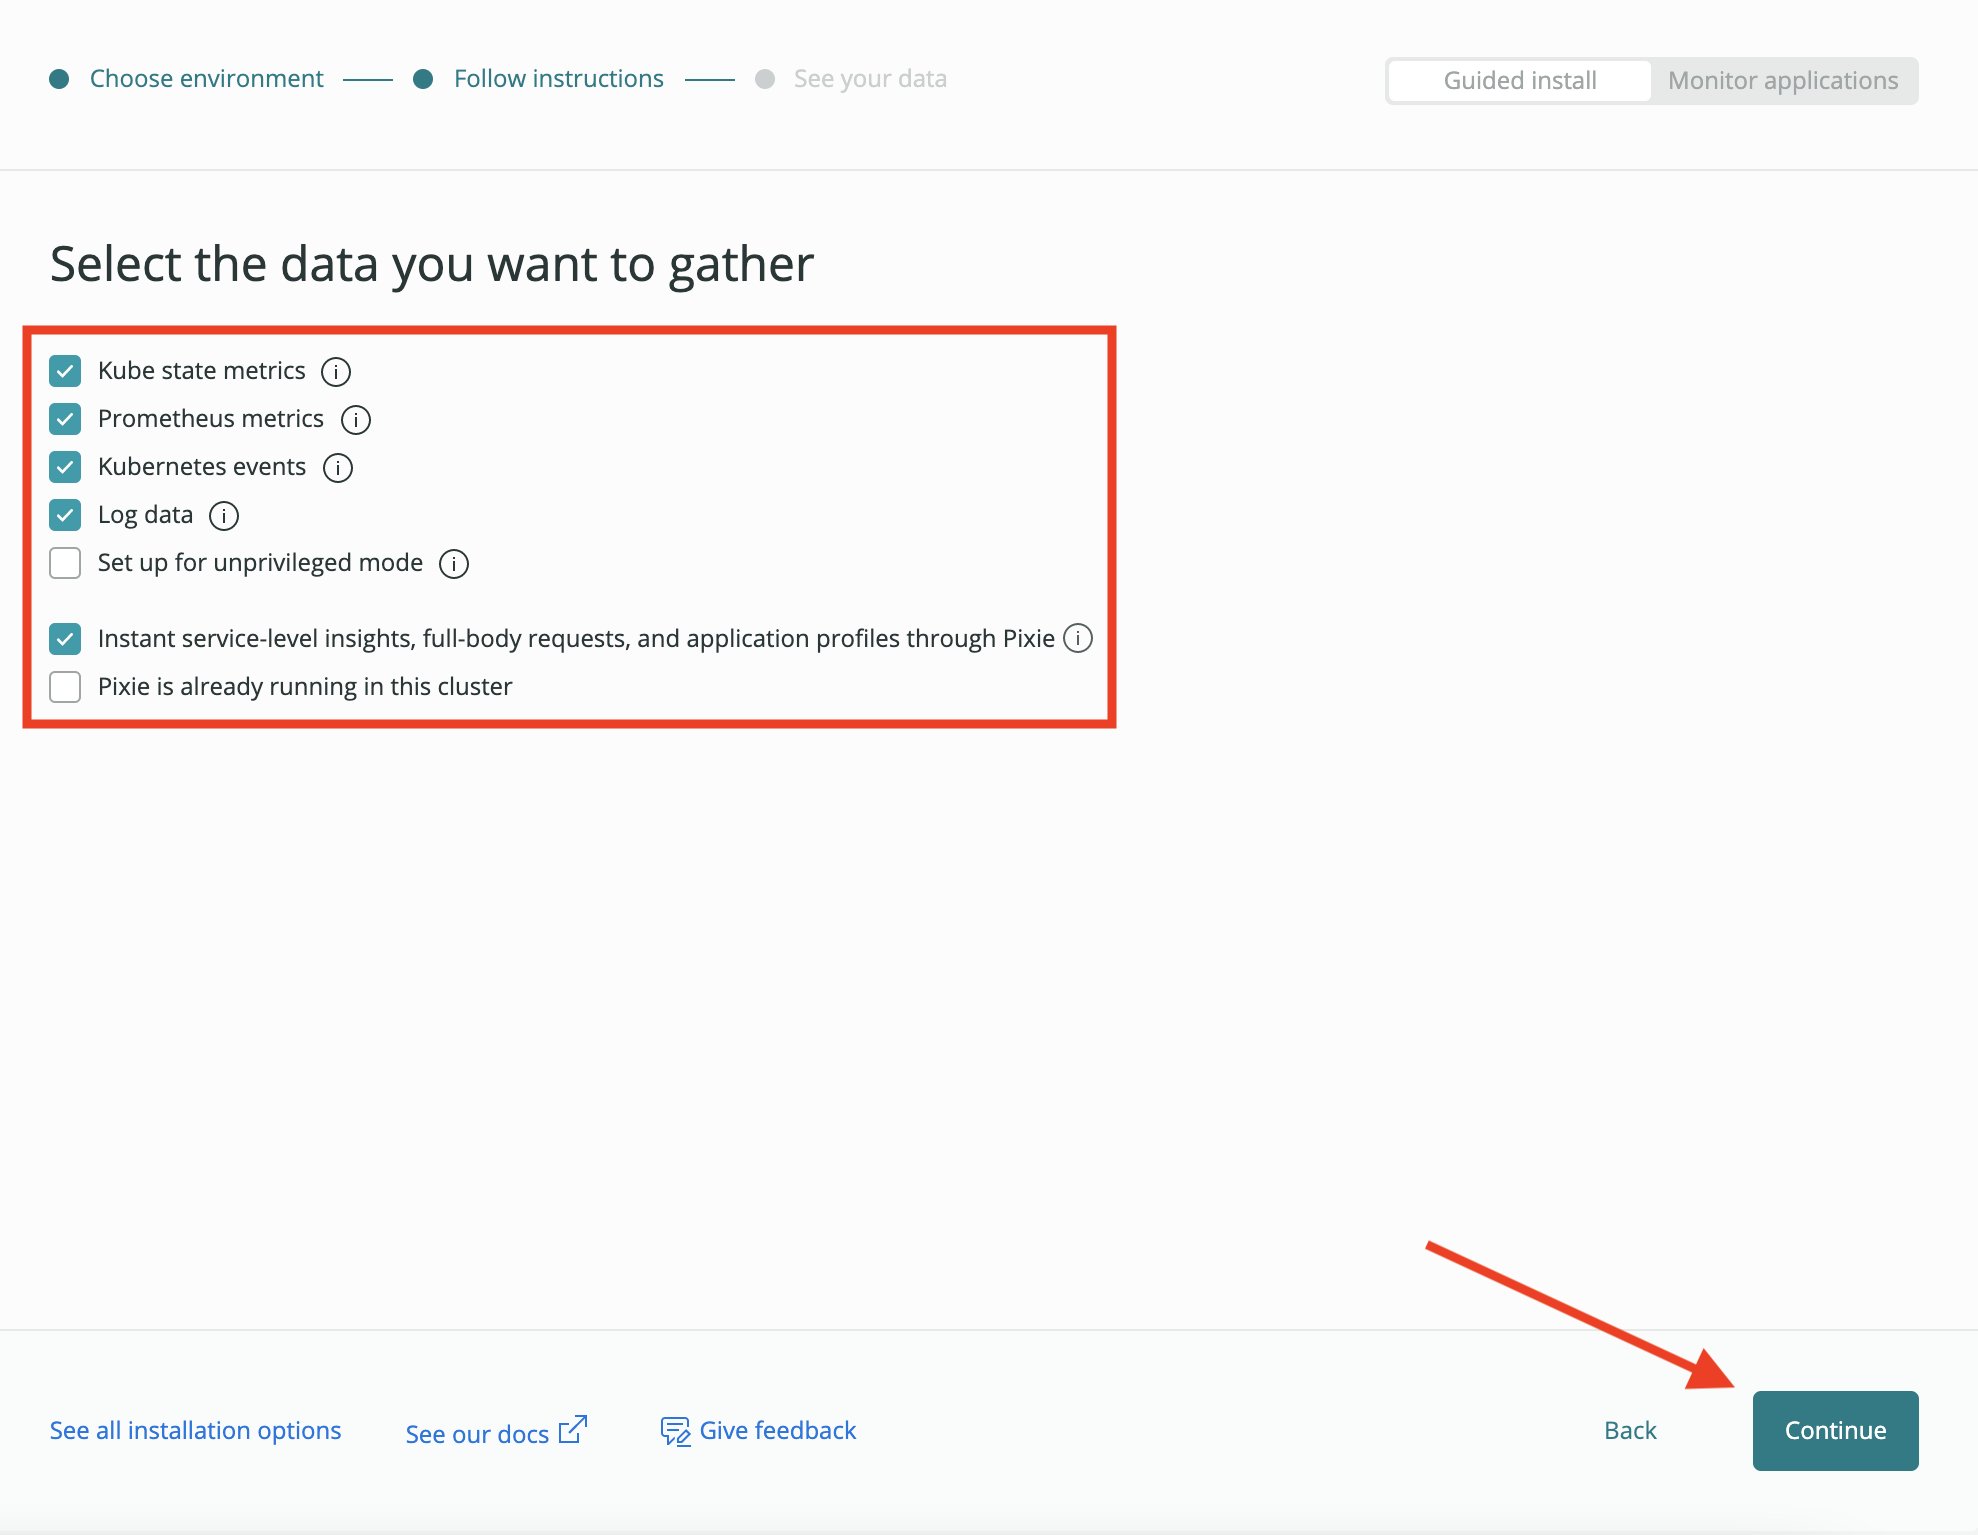
Task: Click the Continue button
Action: [x=1835, y=1430]
